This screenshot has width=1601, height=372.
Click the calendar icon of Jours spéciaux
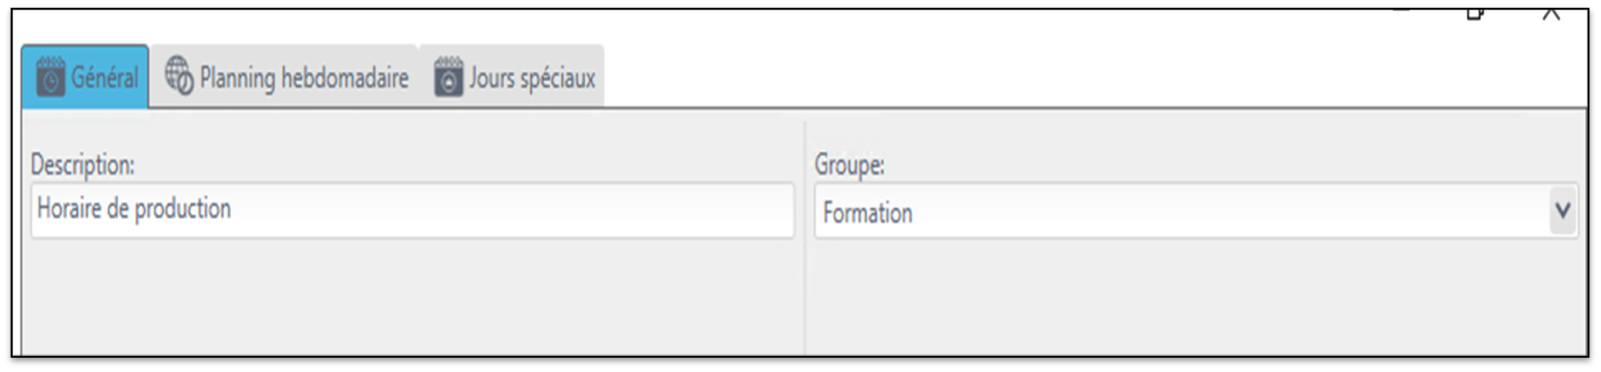pos(449,77)
